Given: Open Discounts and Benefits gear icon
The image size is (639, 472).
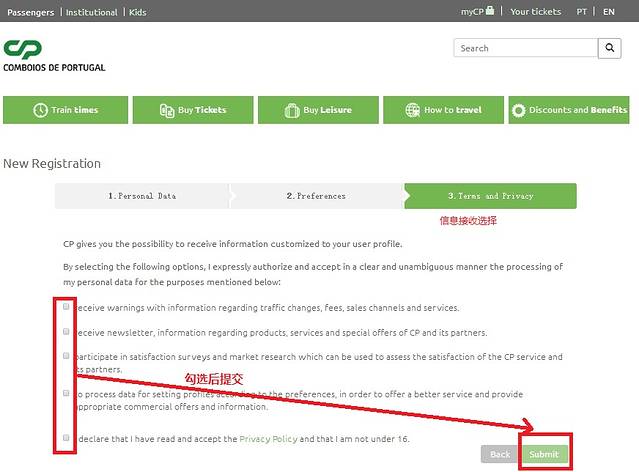Looking at the screenshot, I should (518, 110).
